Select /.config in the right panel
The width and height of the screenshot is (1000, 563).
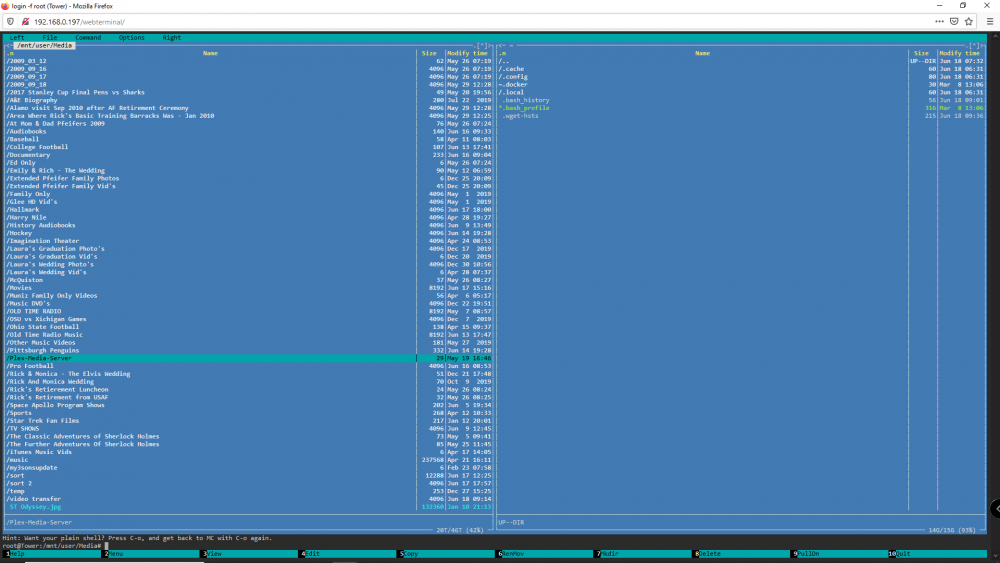(513, 77)
